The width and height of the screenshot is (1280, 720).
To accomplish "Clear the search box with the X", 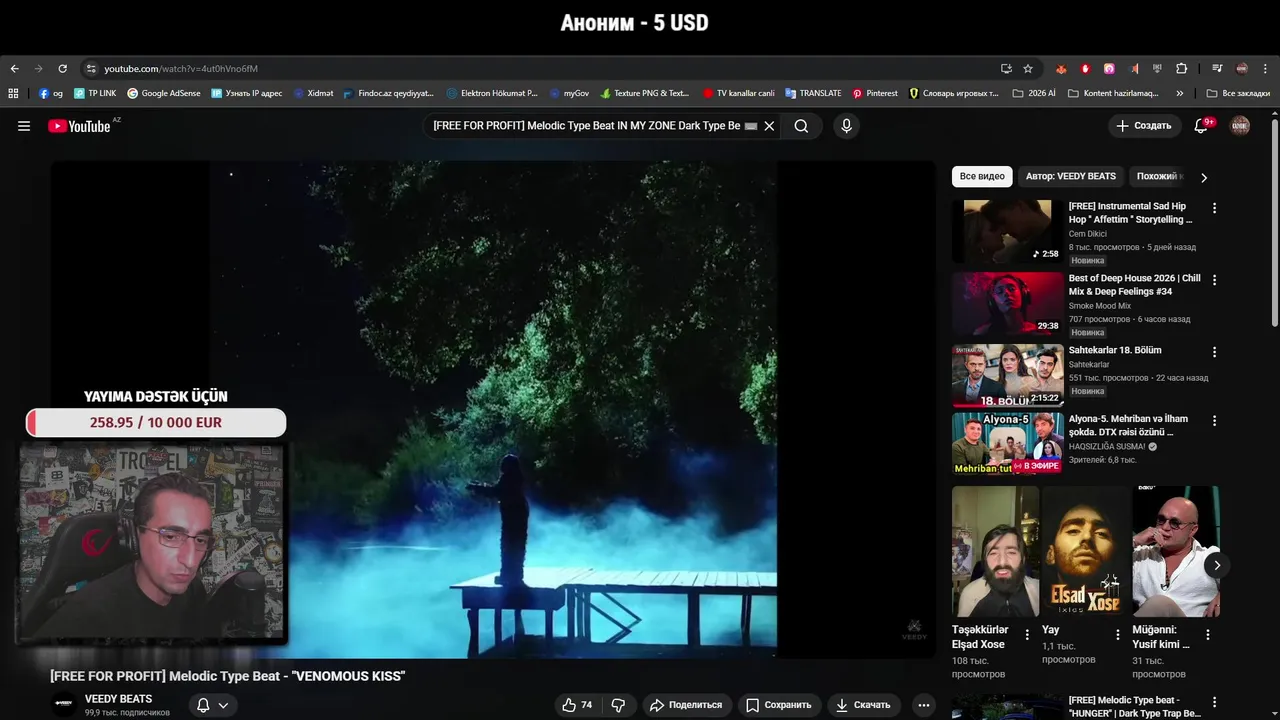I will [x=769, y=126].
